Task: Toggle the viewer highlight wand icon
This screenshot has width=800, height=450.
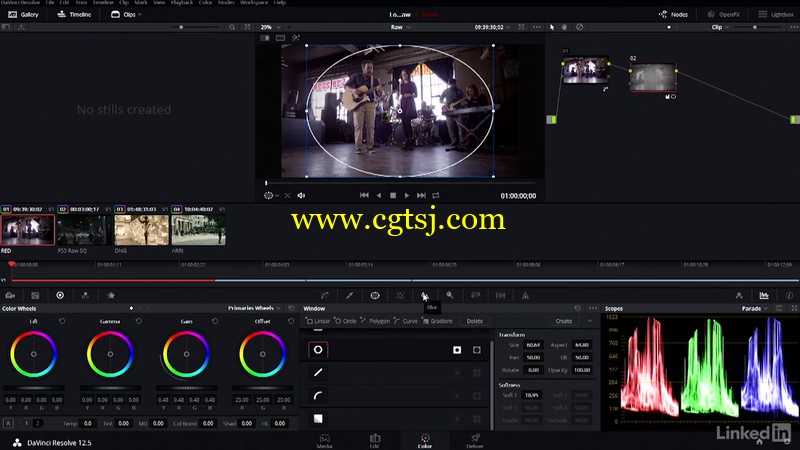Action: 295,38
